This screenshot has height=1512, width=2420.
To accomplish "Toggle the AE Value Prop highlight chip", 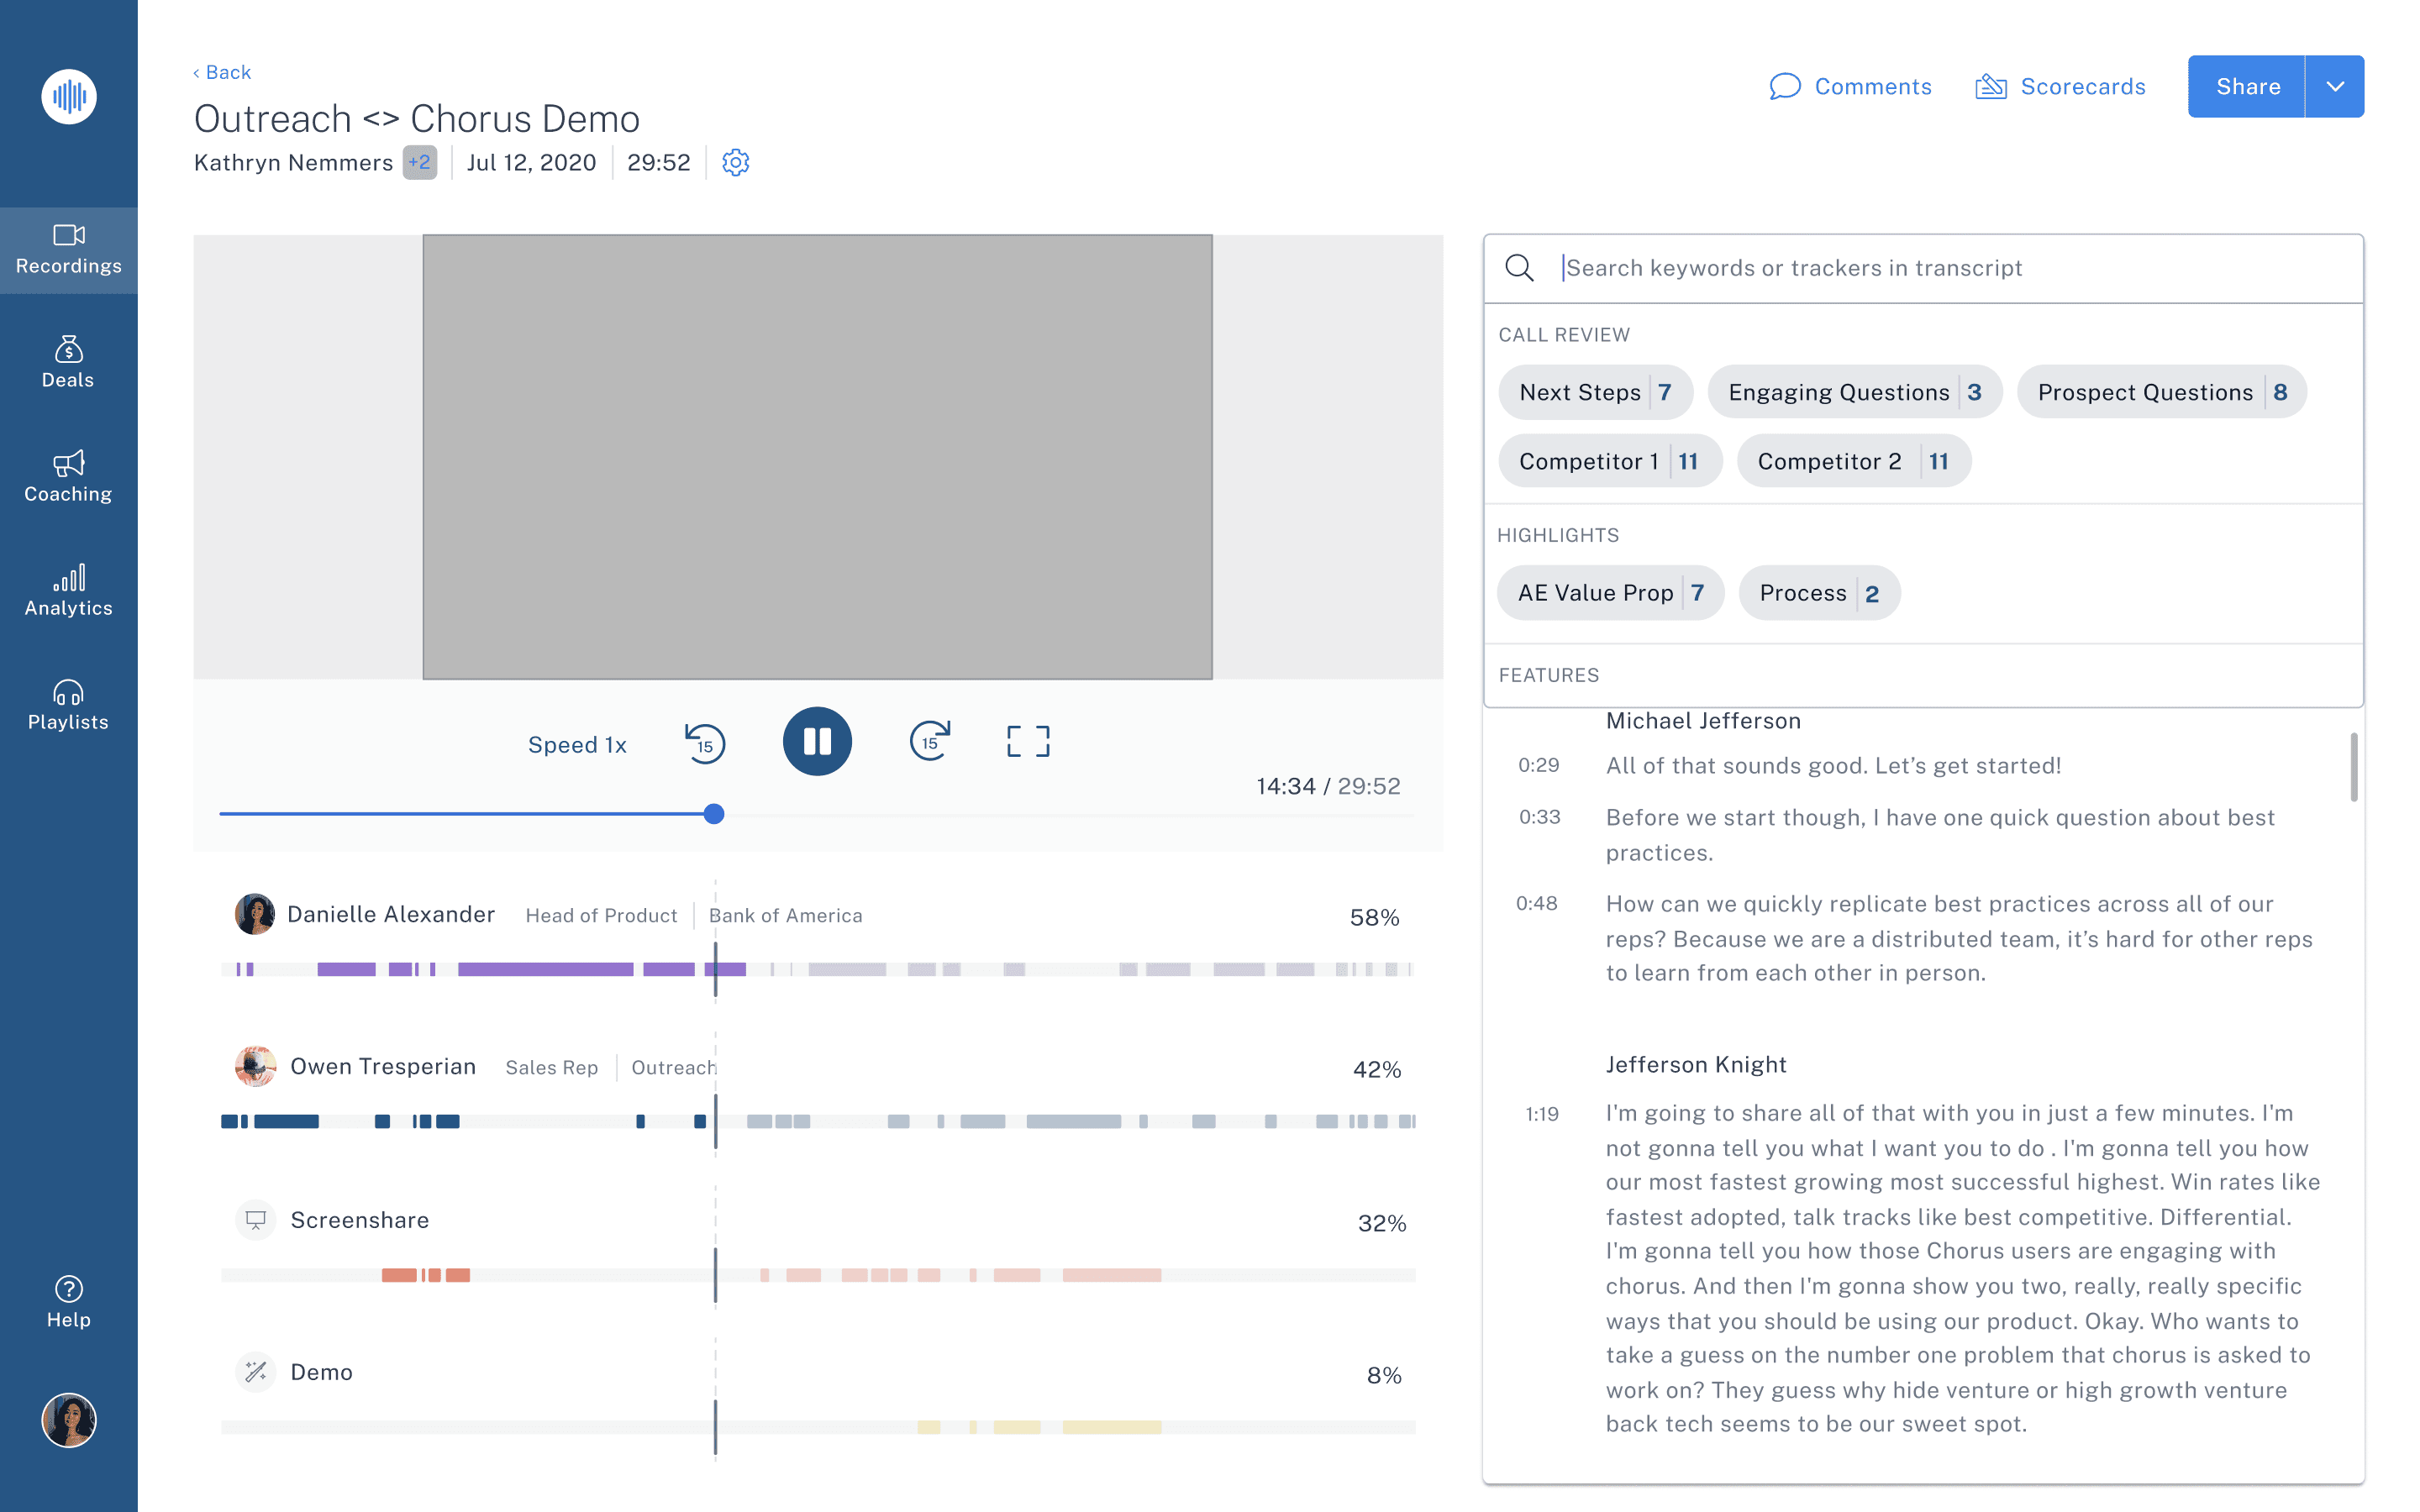I will click(1609, 593).
